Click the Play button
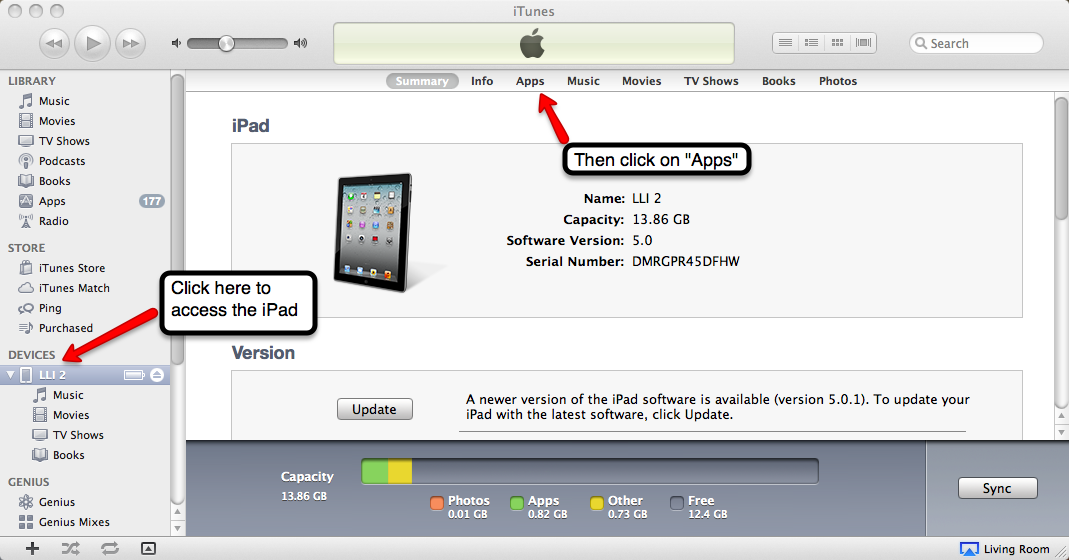The image size is (1069, 560). click(x=93, y=43)
